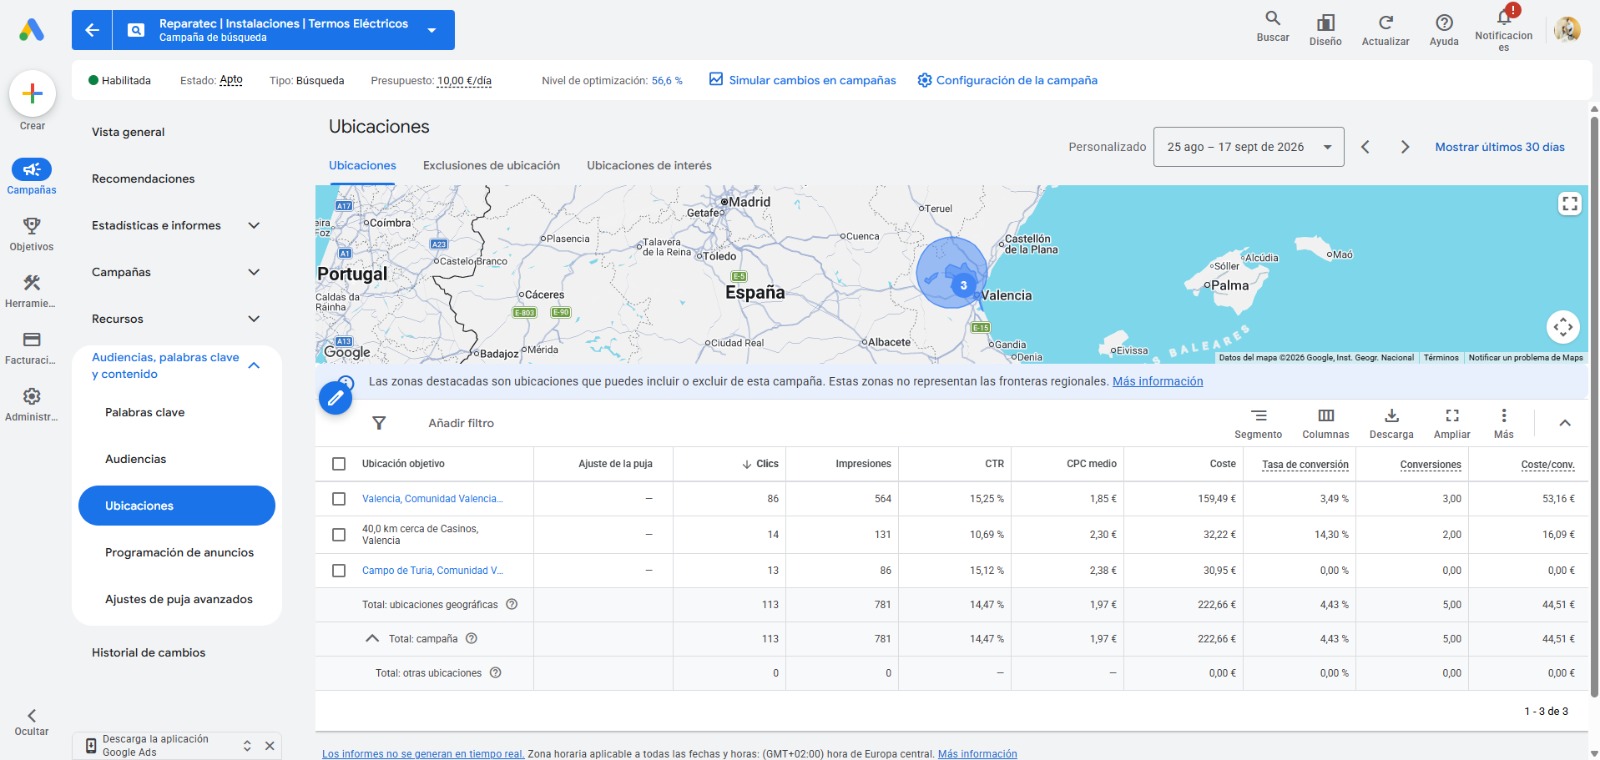The image size is (1600, 760).
Task: Expand the Campañas sidebar section
Action: [254, 272]
